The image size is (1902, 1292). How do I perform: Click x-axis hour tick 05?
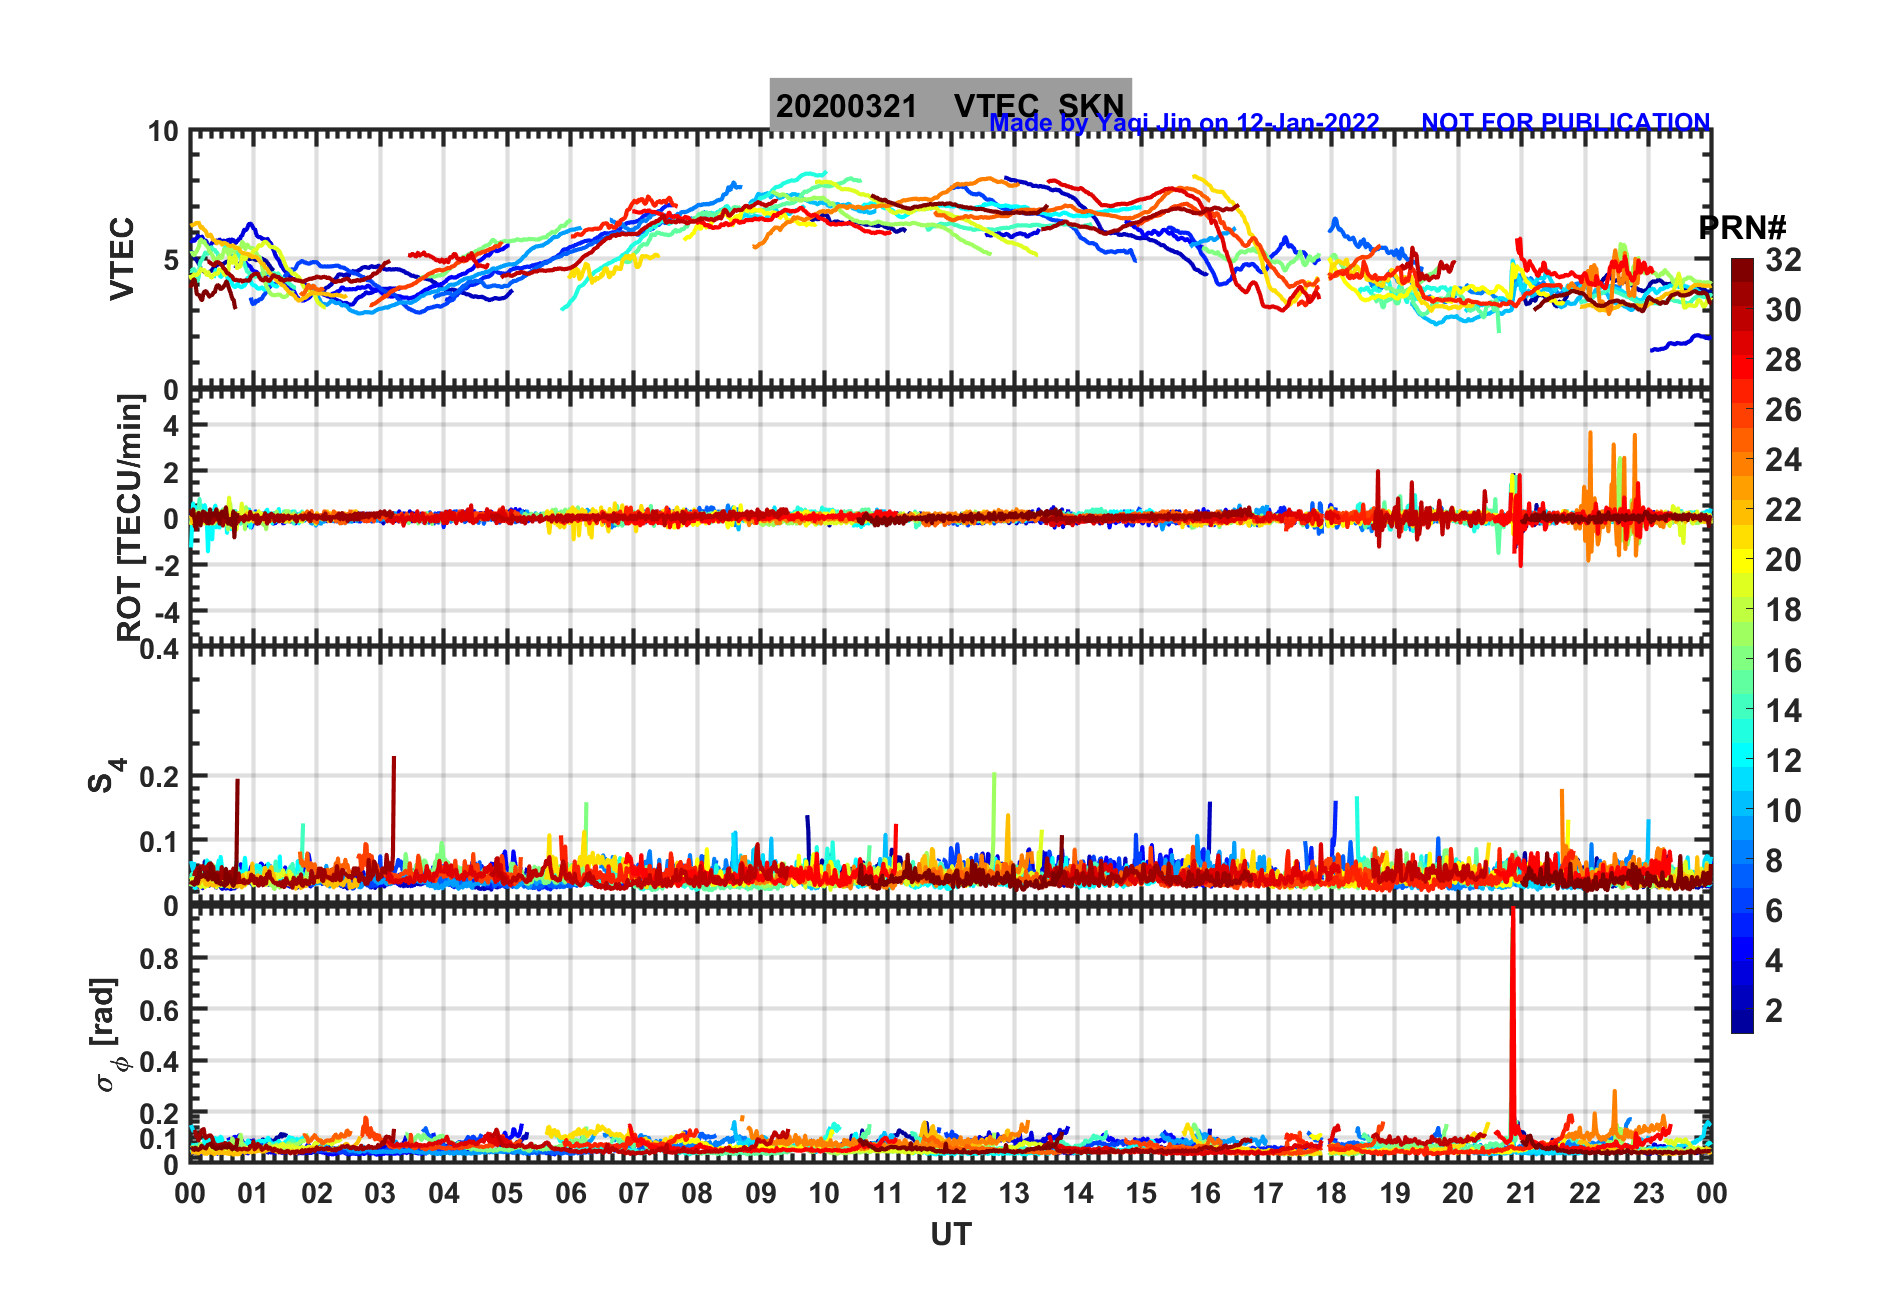[507, 1194]
